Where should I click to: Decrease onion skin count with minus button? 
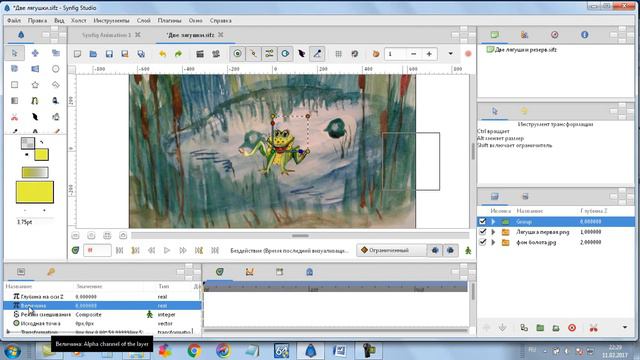pos(413,54)
